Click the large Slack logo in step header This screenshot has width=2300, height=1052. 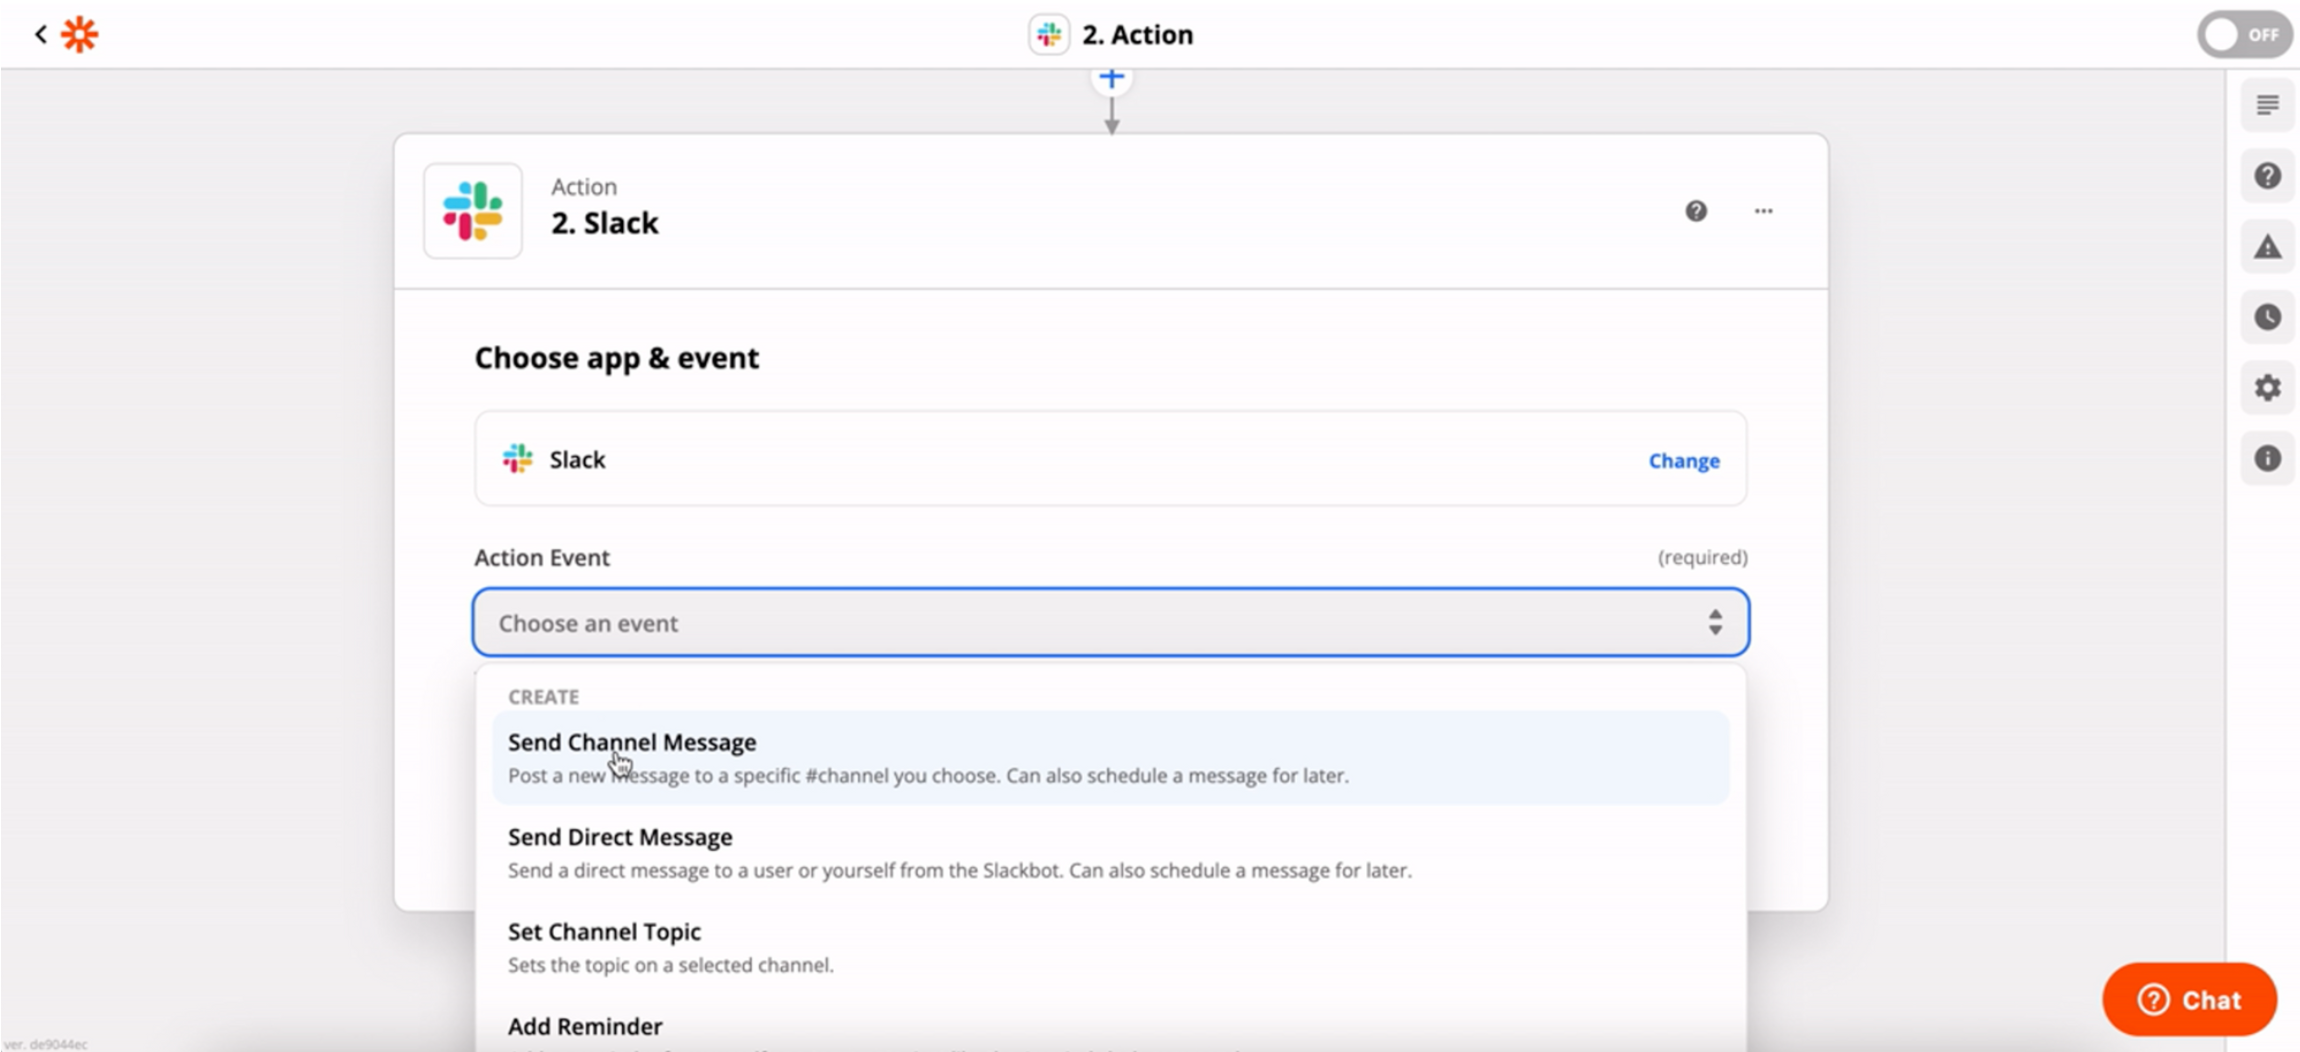click(473, 211)
